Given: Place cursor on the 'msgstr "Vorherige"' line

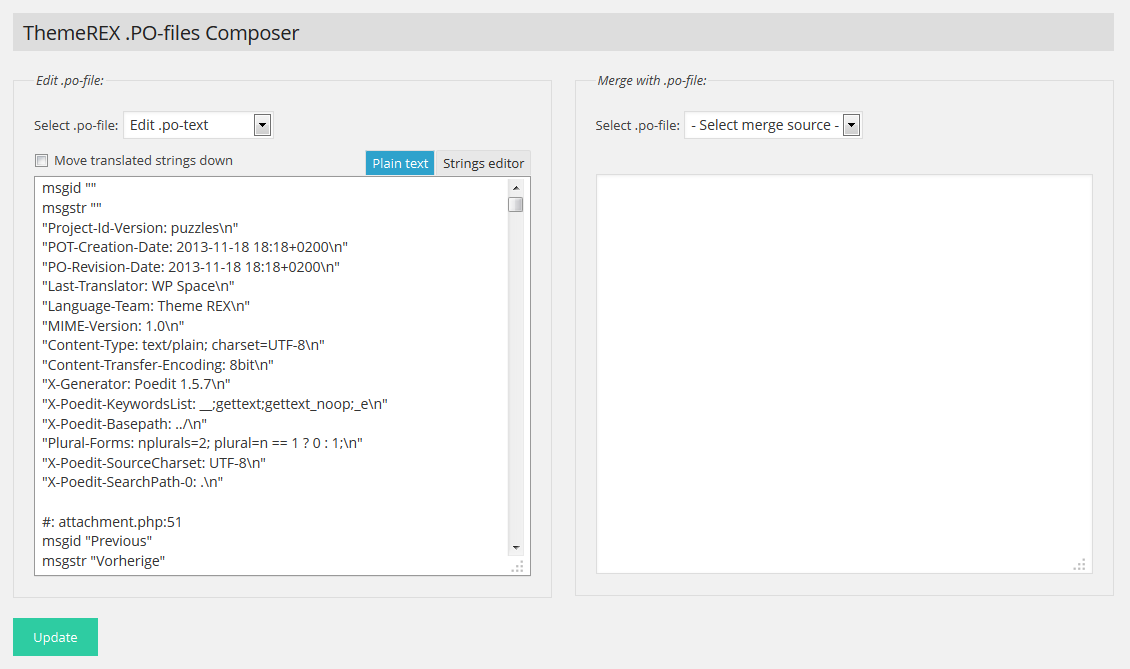Looking at the screenshot, I should [x=103, y=561].
